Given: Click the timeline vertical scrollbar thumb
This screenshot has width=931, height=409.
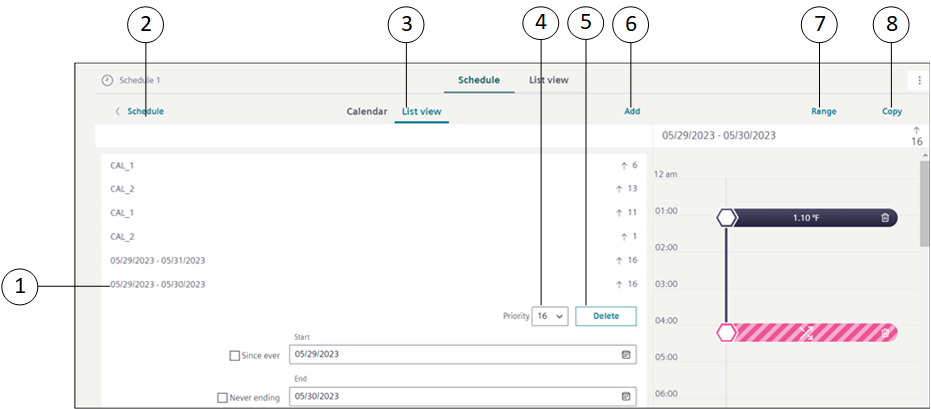Looking at the screenshot, I should pyautogui.click(x=925, y=204).
